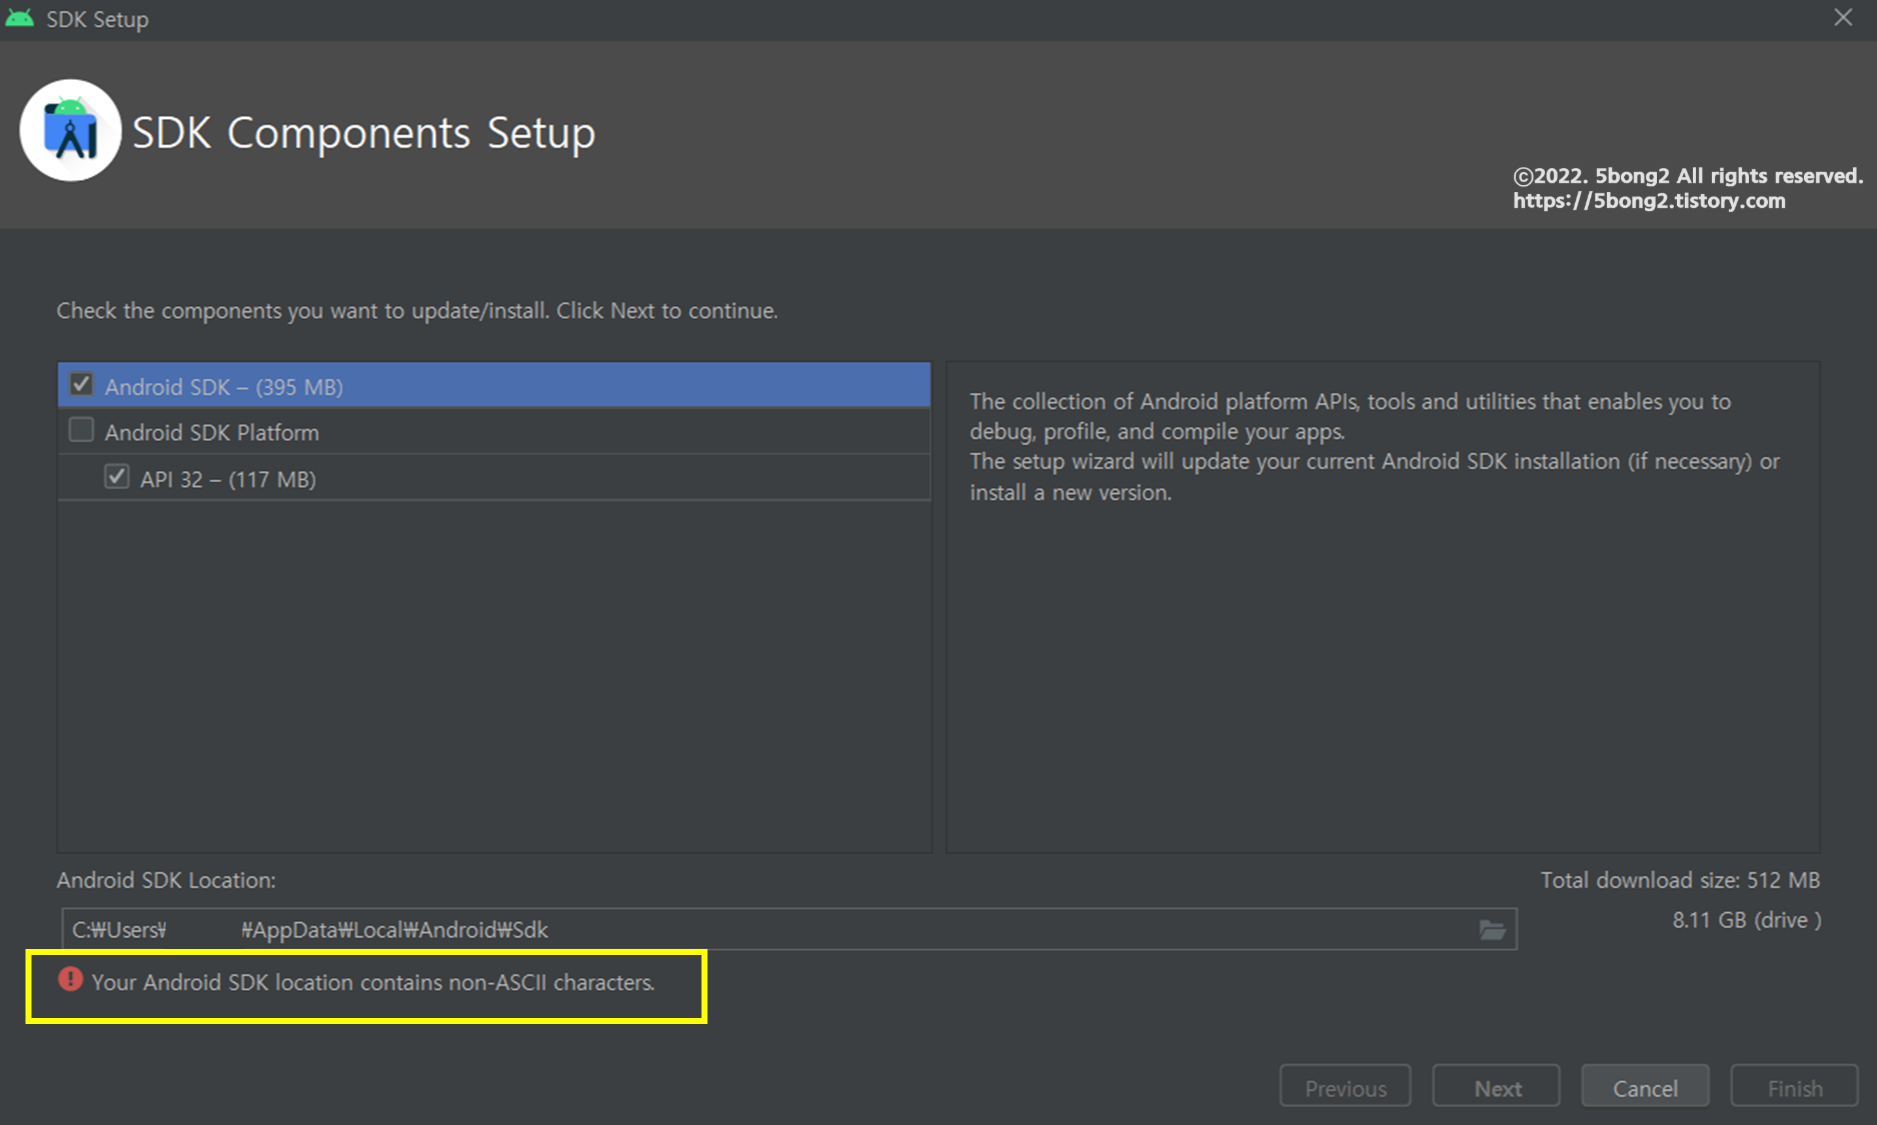The height and width of the screenshot is (1125, 1877).
Task: Click the component description text panel
Action: point(1382,607)
